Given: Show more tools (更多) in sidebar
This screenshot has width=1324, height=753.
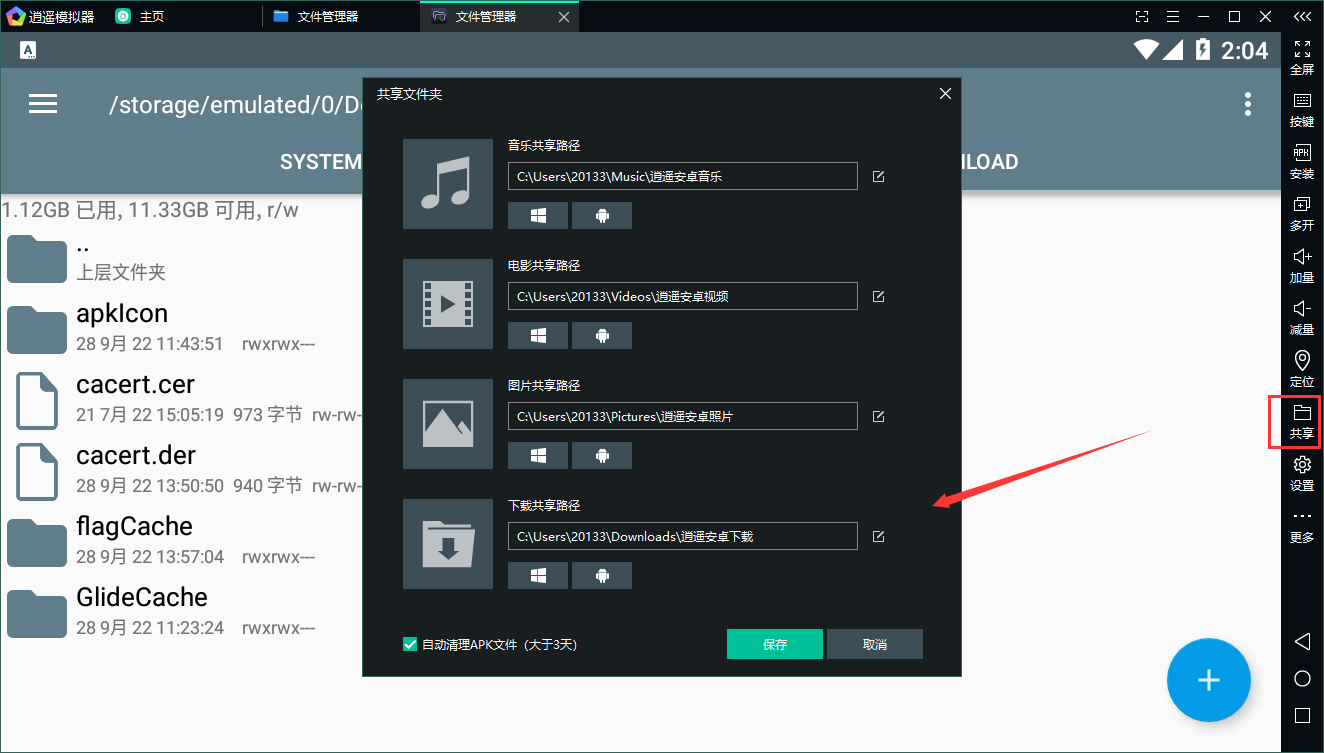Looking at the screenshot, I should (1302, 526).
